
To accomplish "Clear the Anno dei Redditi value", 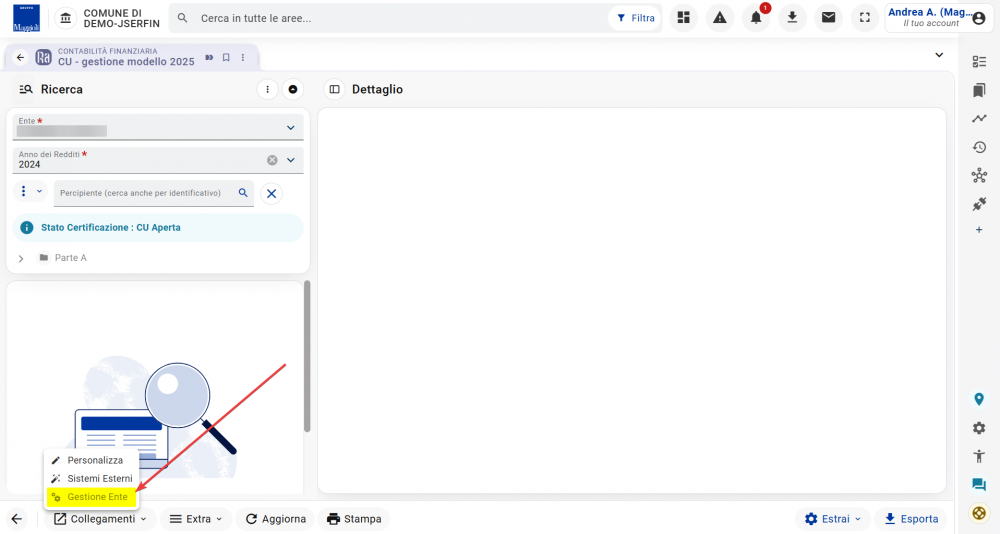I will [272, 160].
